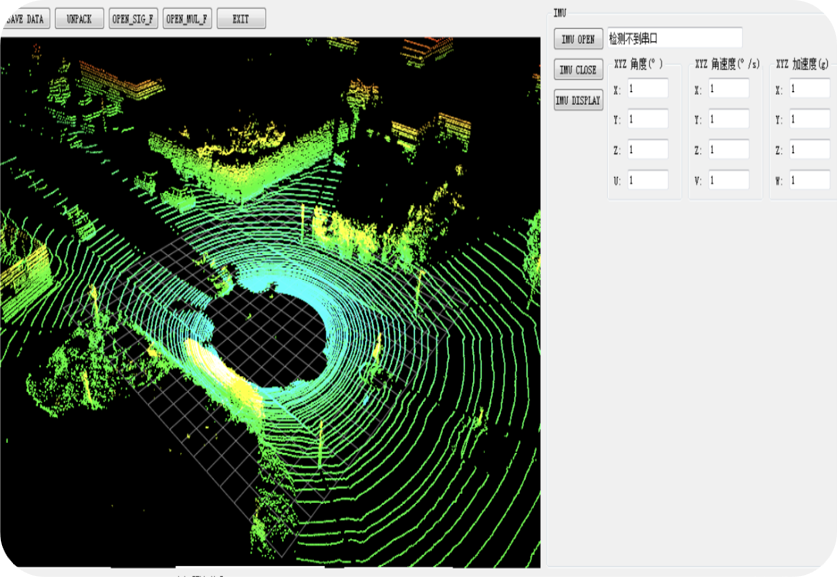Focus the Z field under XYZ 角度
Viewport: 838px width, 577px height.
647,150
